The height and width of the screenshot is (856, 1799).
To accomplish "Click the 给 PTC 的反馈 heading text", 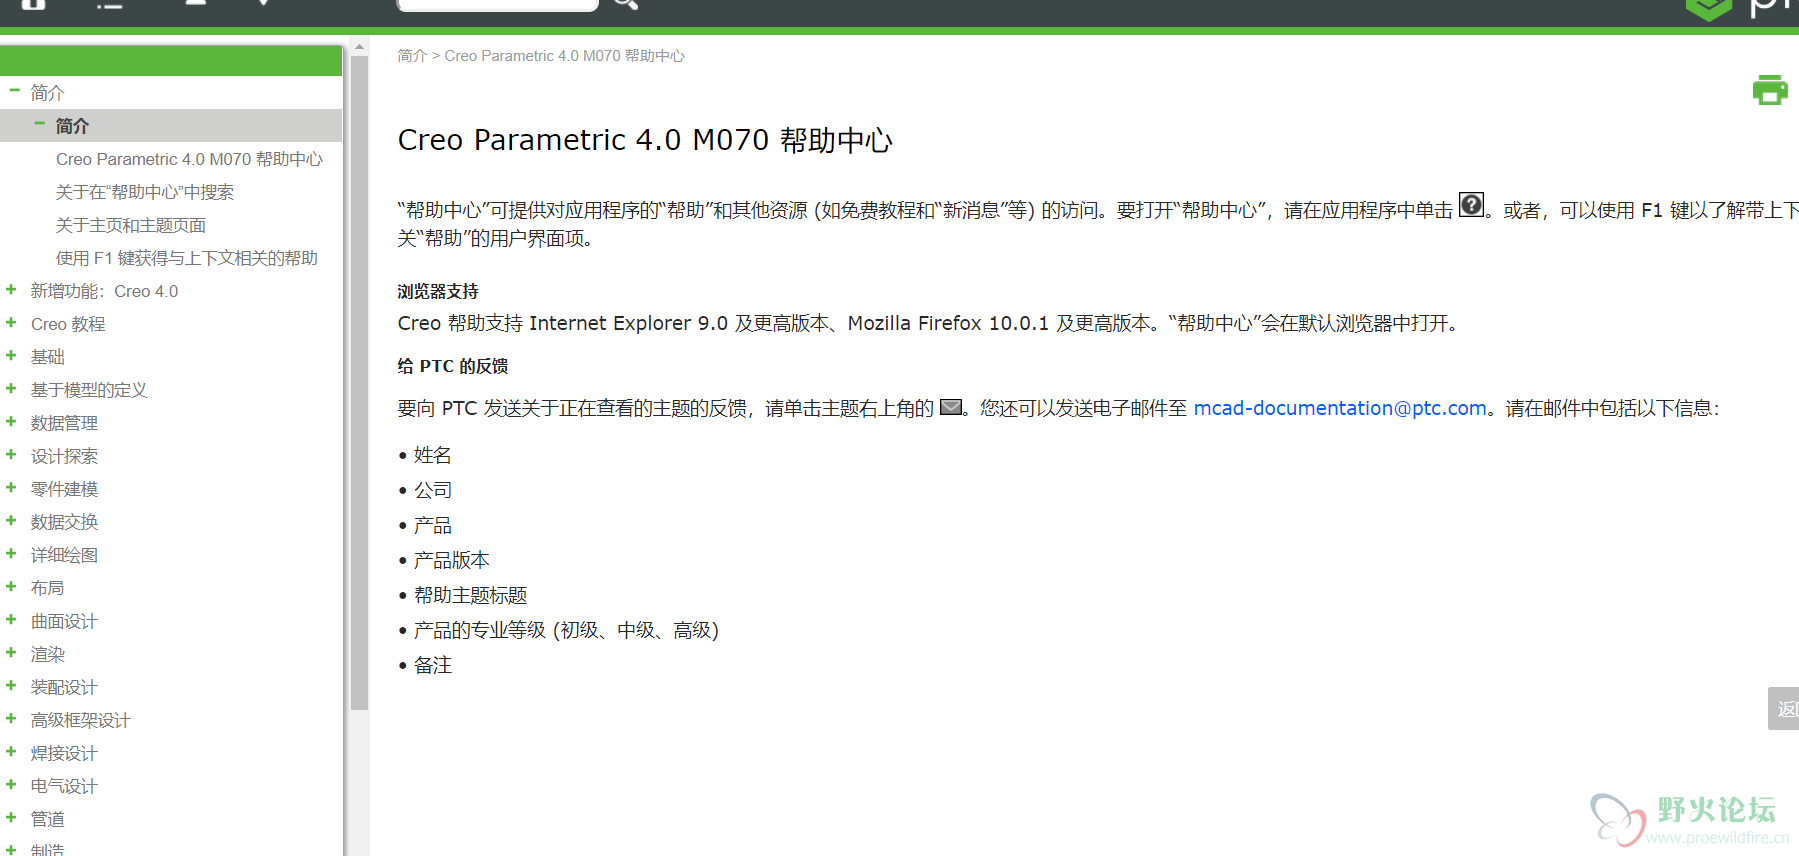I will pos(453,366).
